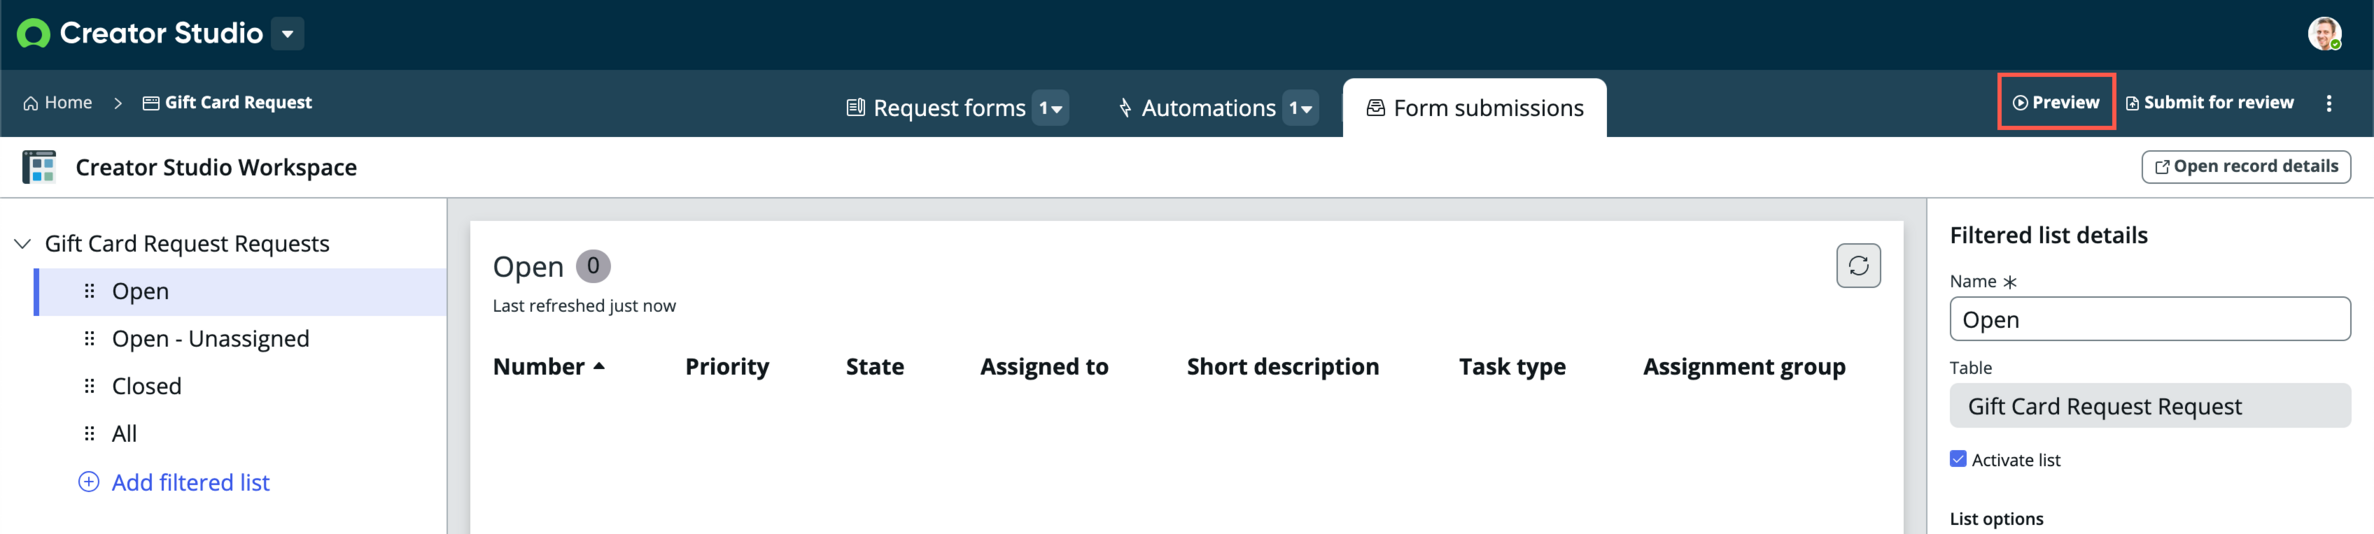Click the Preview button
This screenshot has height=534, width=2374.
pos(2056,102)
